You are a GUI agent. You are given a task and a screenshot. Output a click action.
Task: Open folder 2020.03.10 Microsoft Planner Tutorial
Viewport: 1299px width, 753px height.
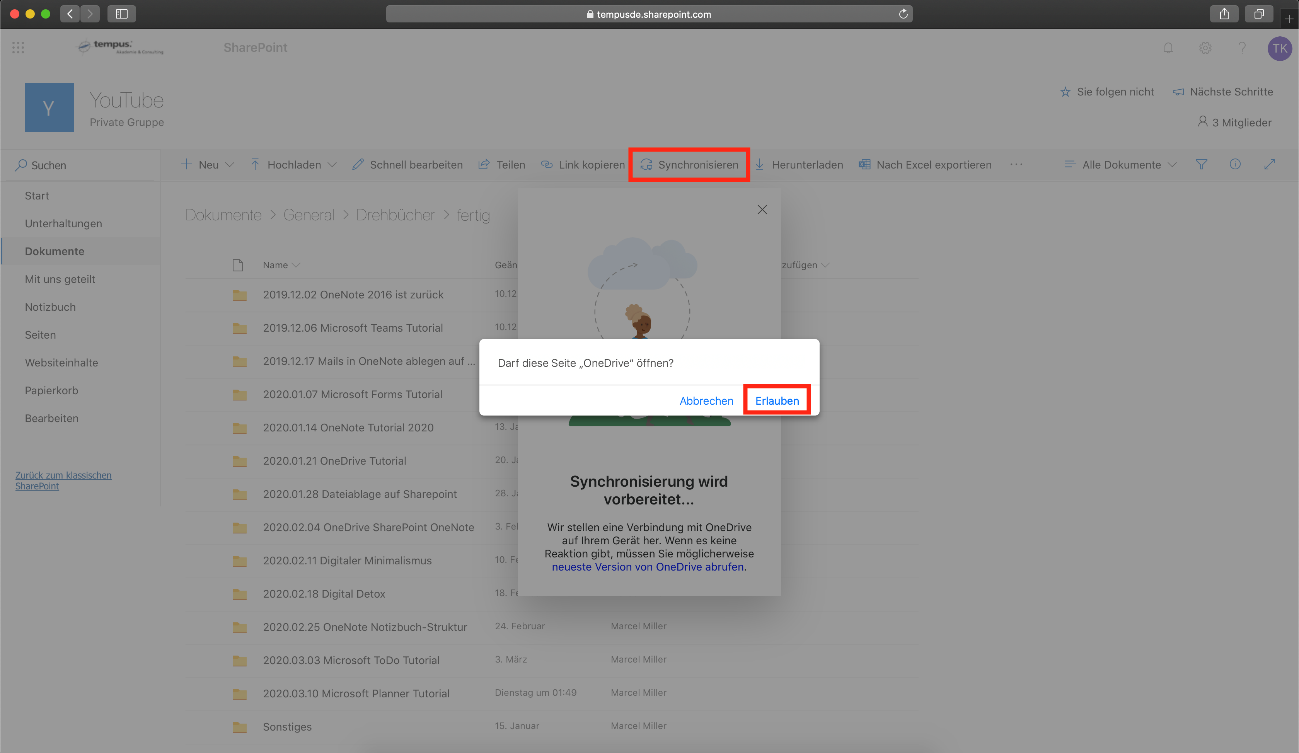[356, 694]
